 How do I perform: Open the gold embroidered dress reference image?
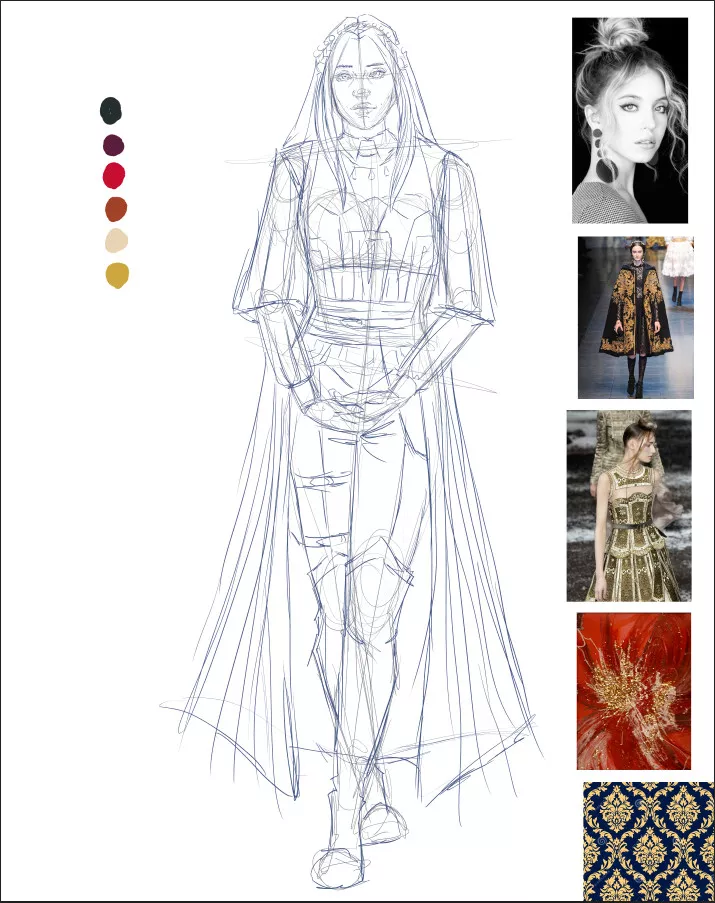point(628,505)
